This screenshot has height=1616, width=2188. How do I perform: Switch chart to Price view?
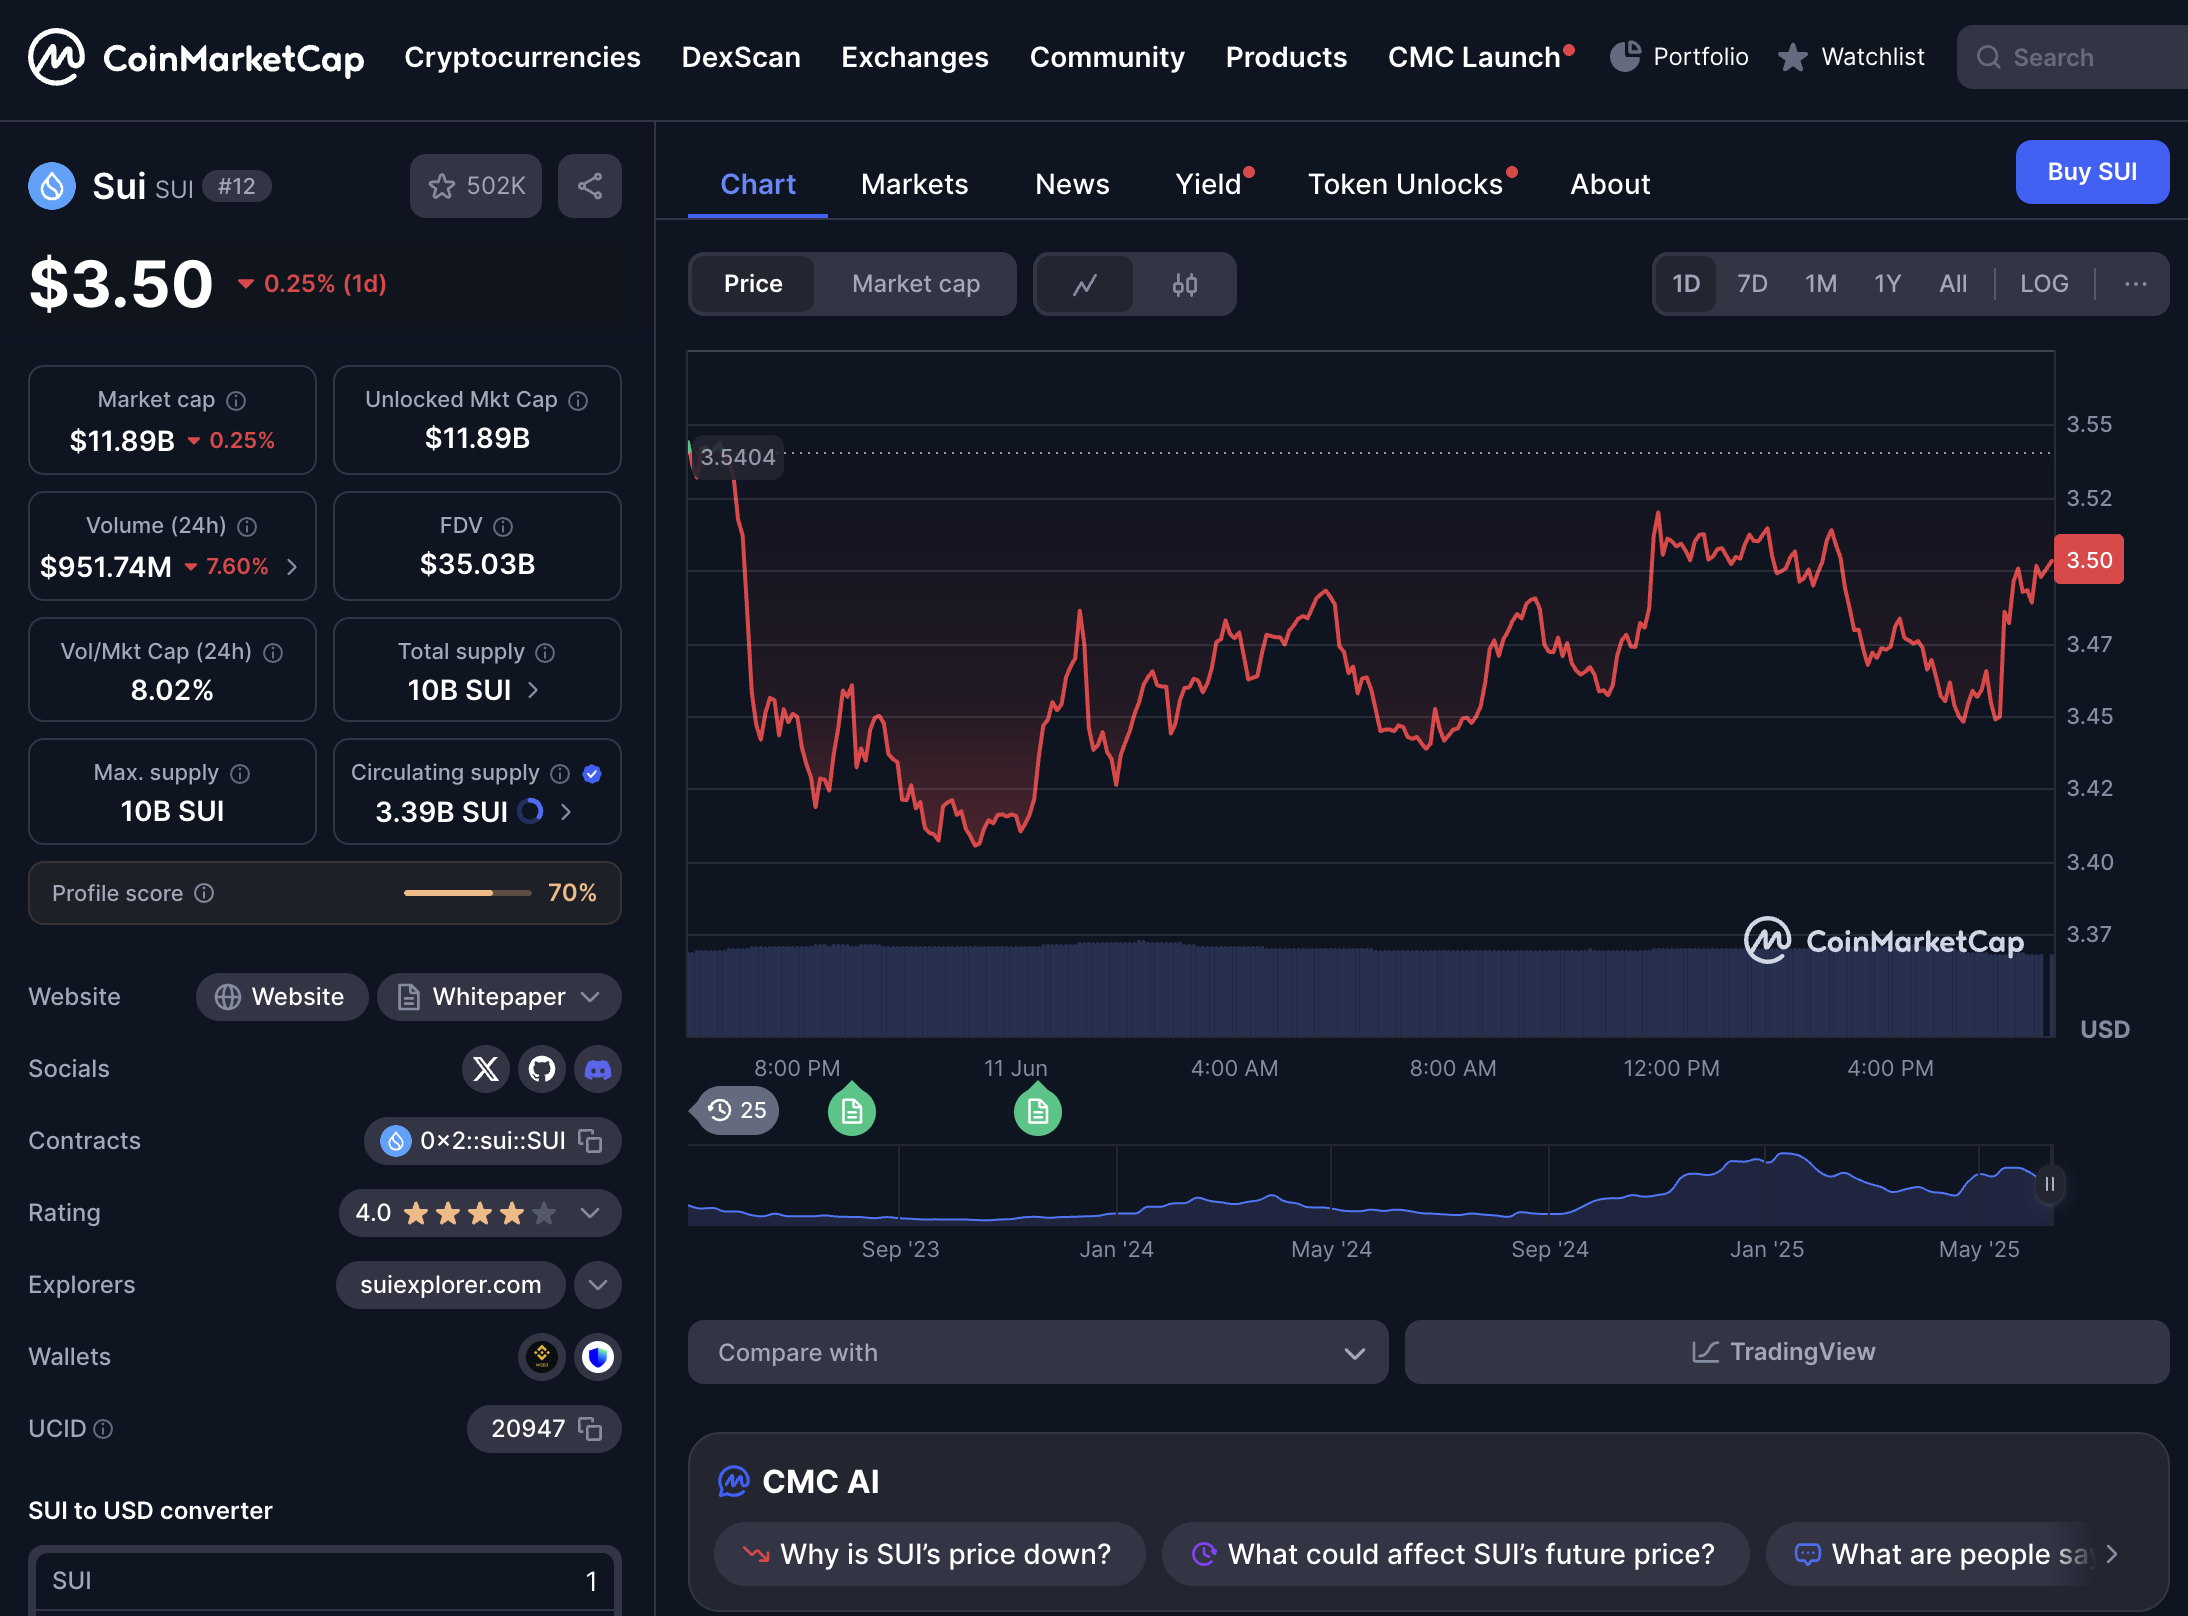[753, 284]
